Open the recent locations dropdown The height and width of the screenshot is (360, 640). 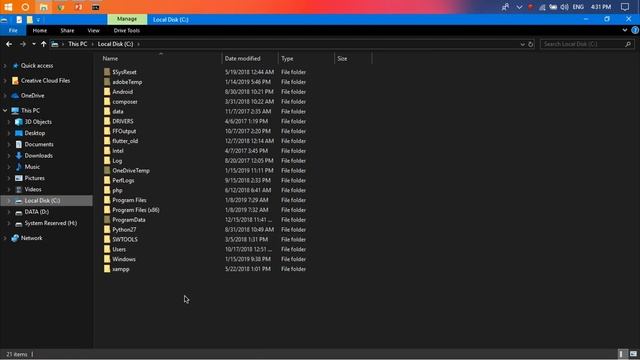[33, 44]
